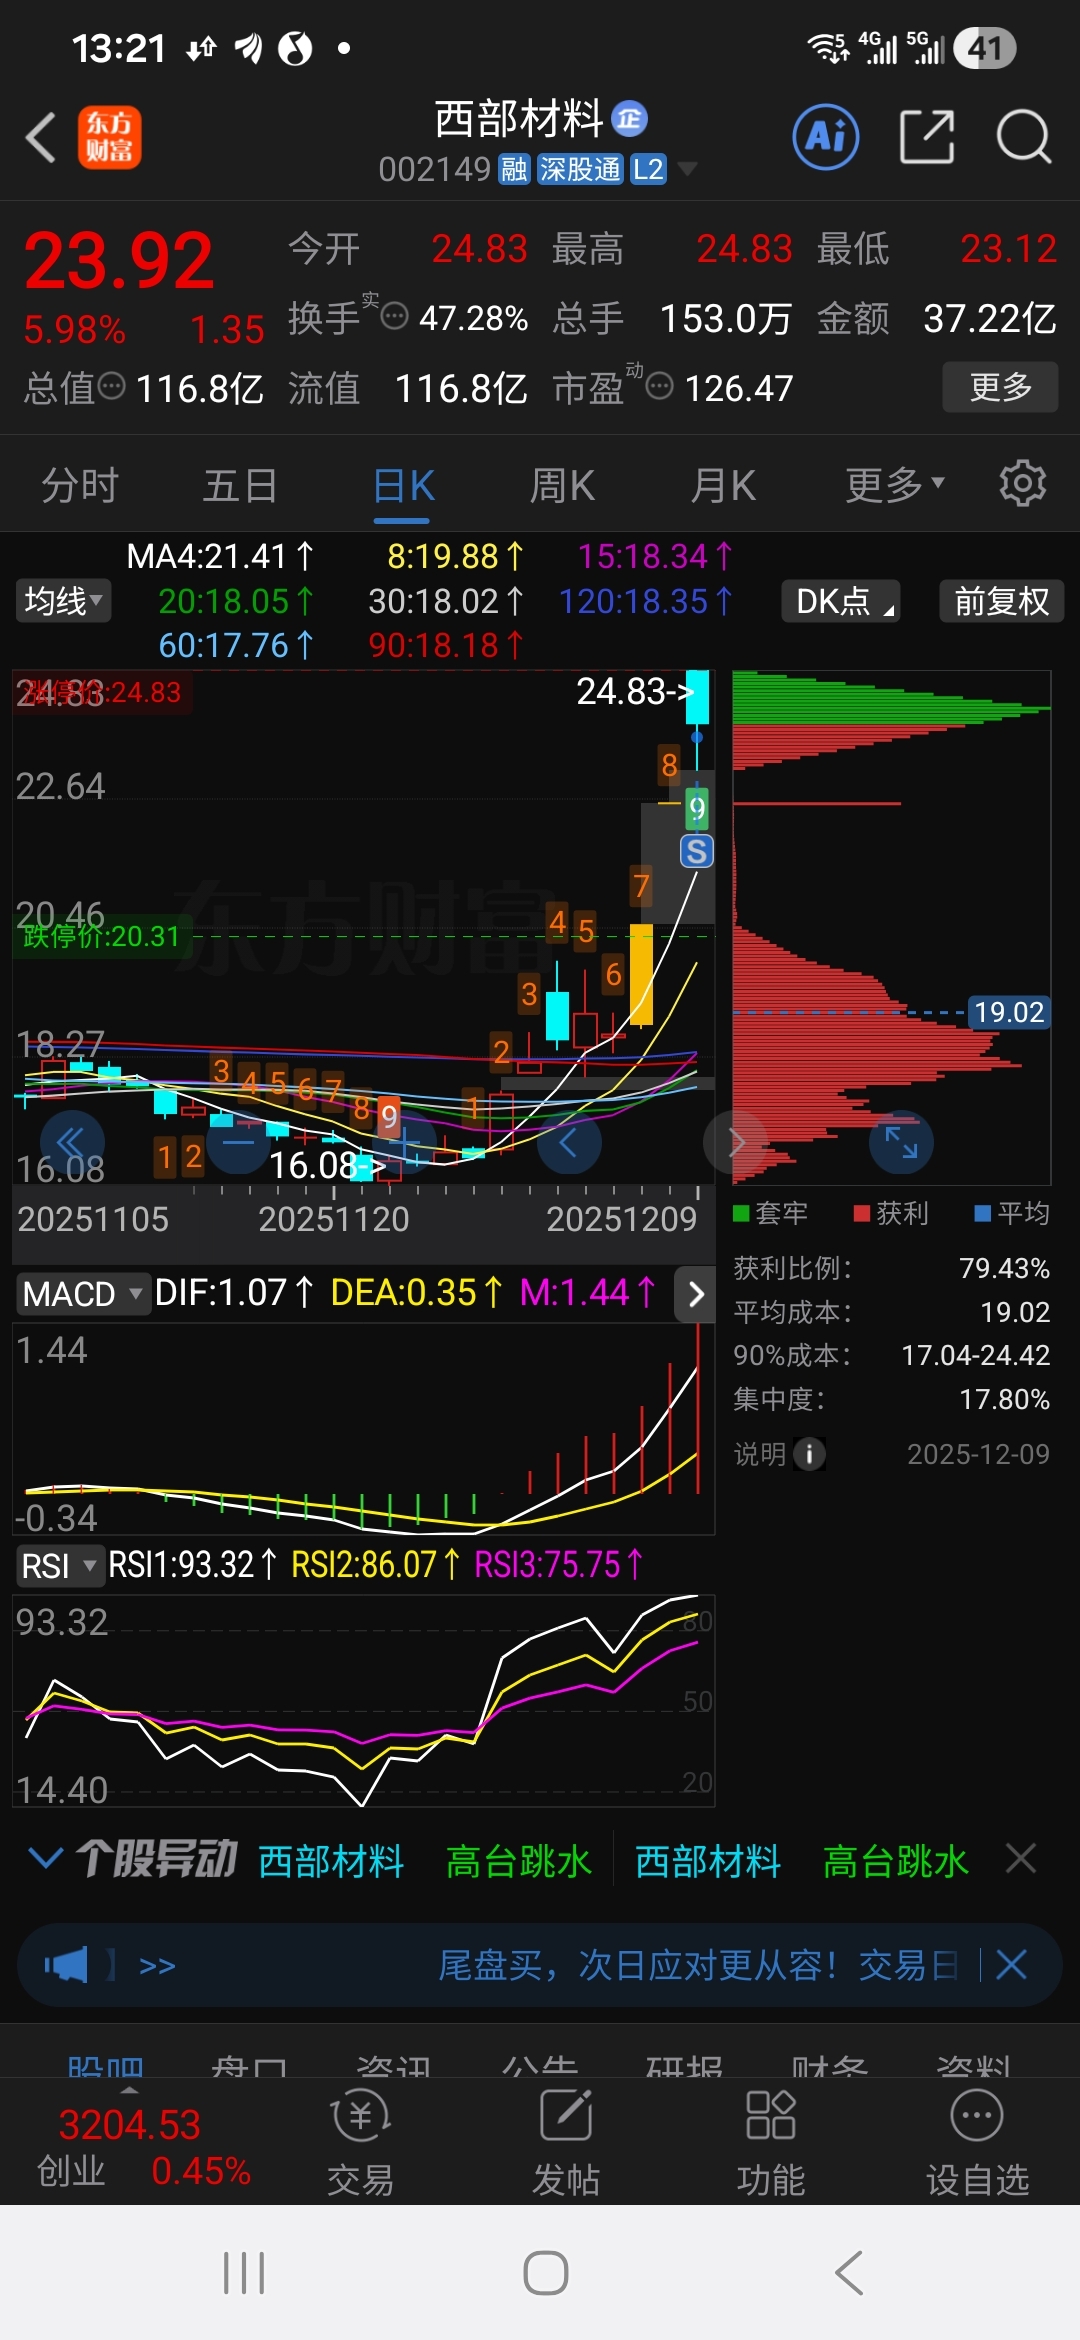The width and height of the screenshot is (1080, 2340).
Task: Expand banner with >> arrows
Action: 157,1966
